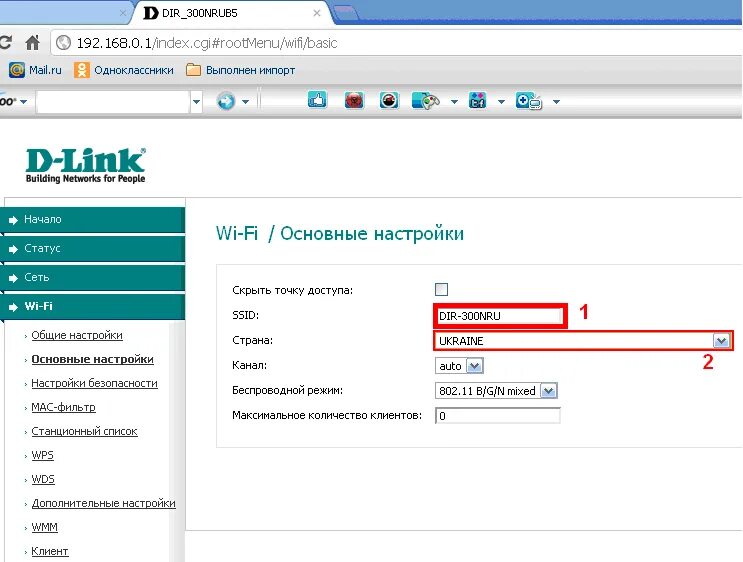Open the Канал channel dropdown
This screenshot has height=562, width=743.
point(459,366)
